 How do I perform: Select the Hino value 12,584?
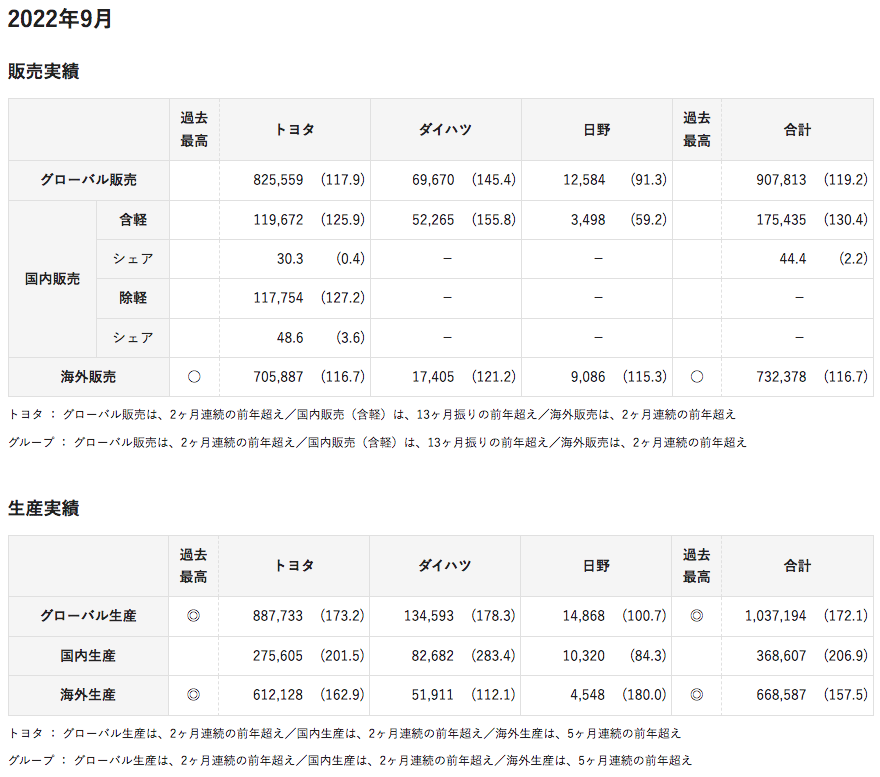584,180
